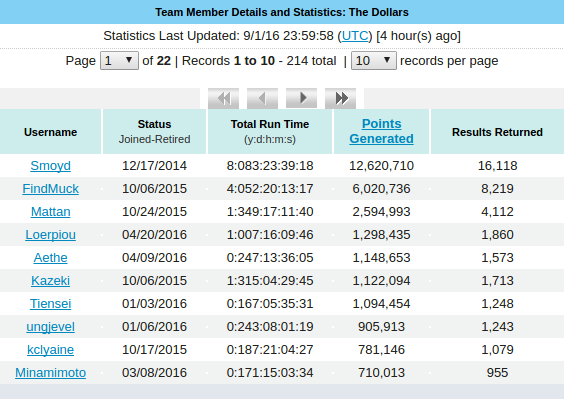
Task: Select the kclyaine username link
Action: click(x=50, y=350)
